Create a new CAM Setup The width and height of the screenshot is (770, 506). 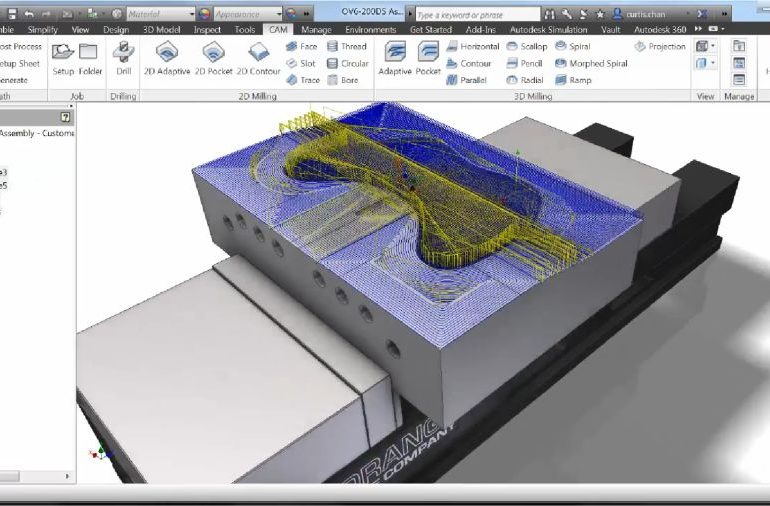[62, 58]
